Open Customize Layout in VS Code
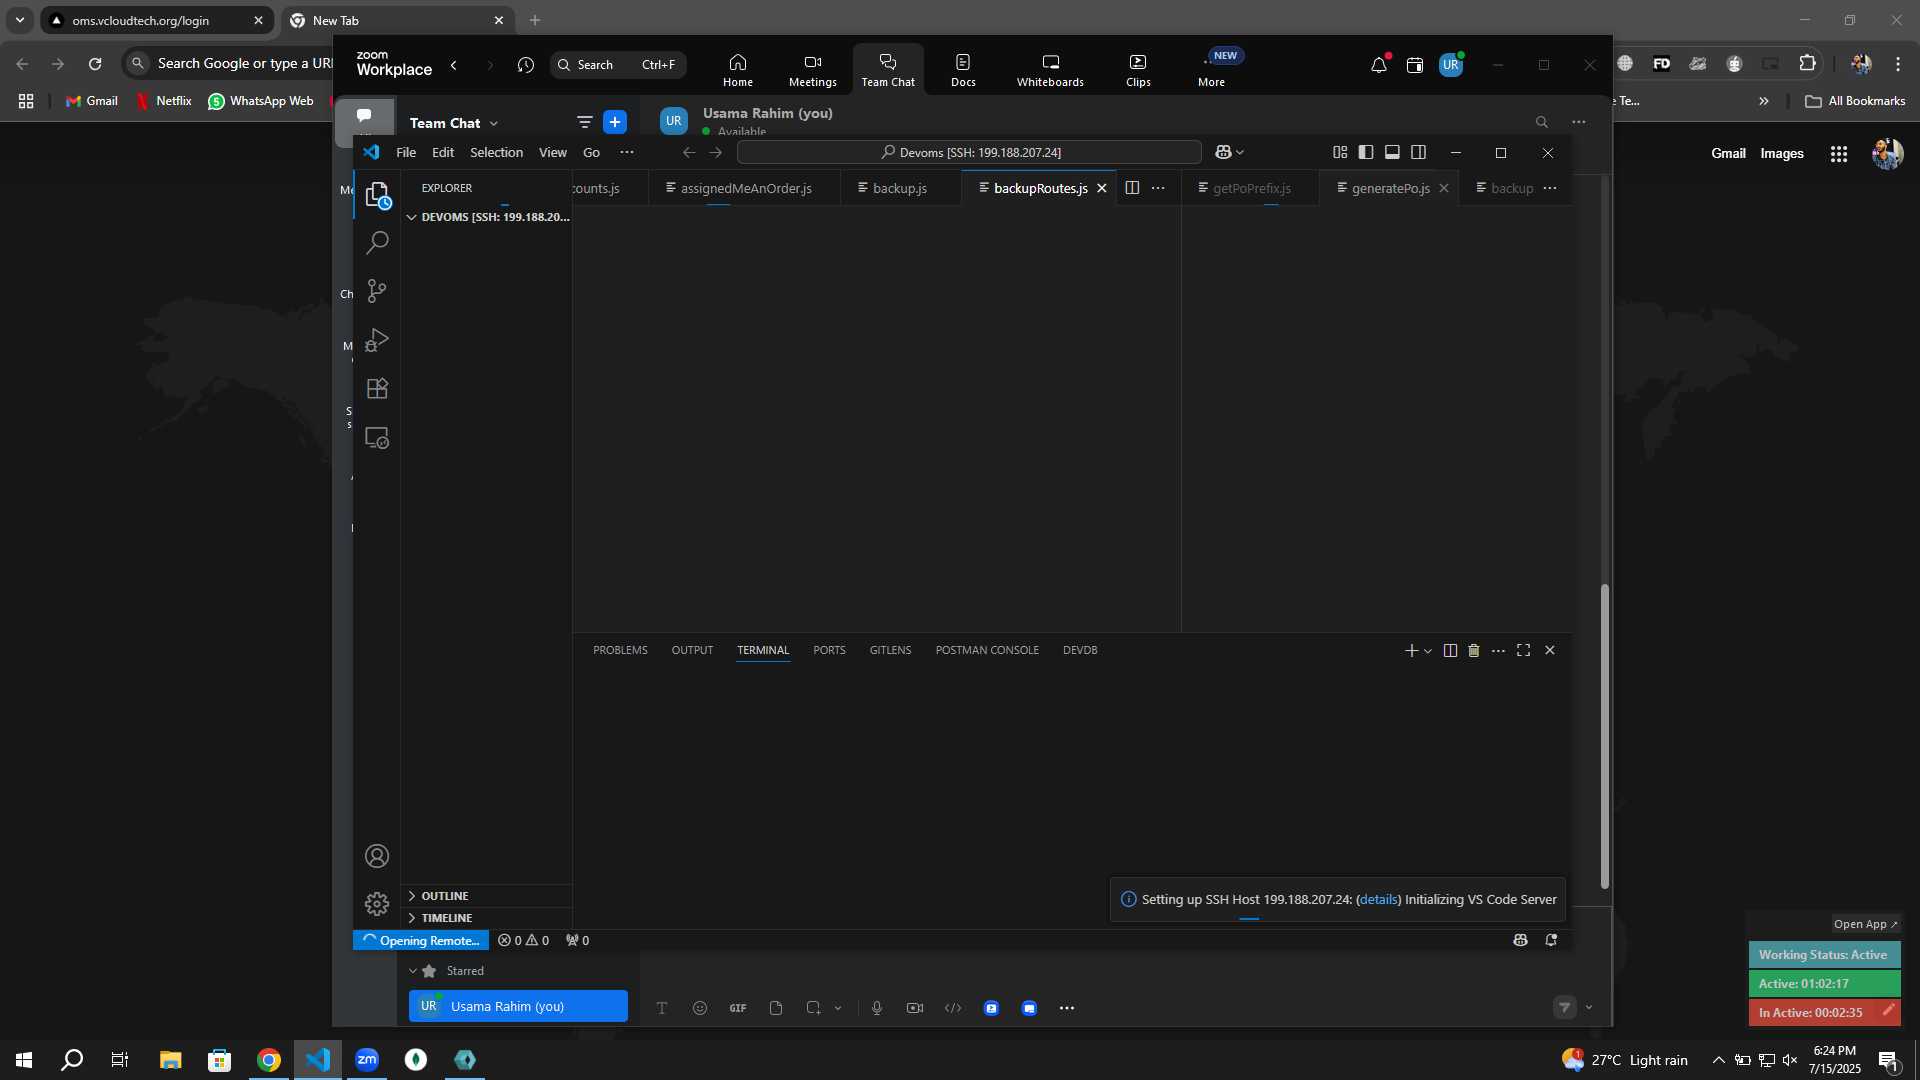This screenshot has width=1920, height=1080. pyautogui.click(x=1340, y=152)
